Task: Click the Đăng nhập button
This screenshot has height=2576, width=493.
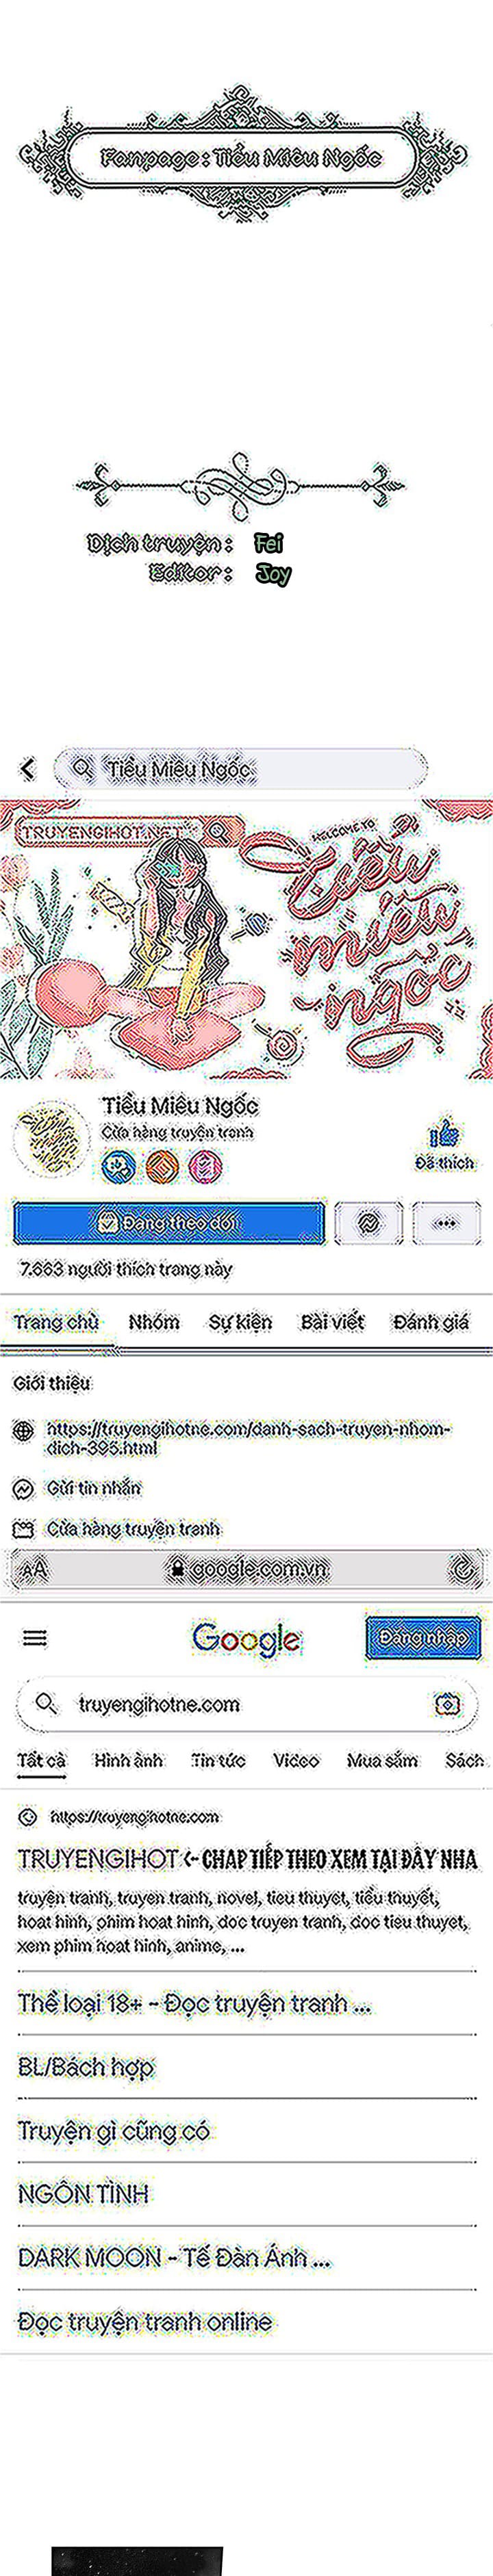Action: [x=423, y=1638]
